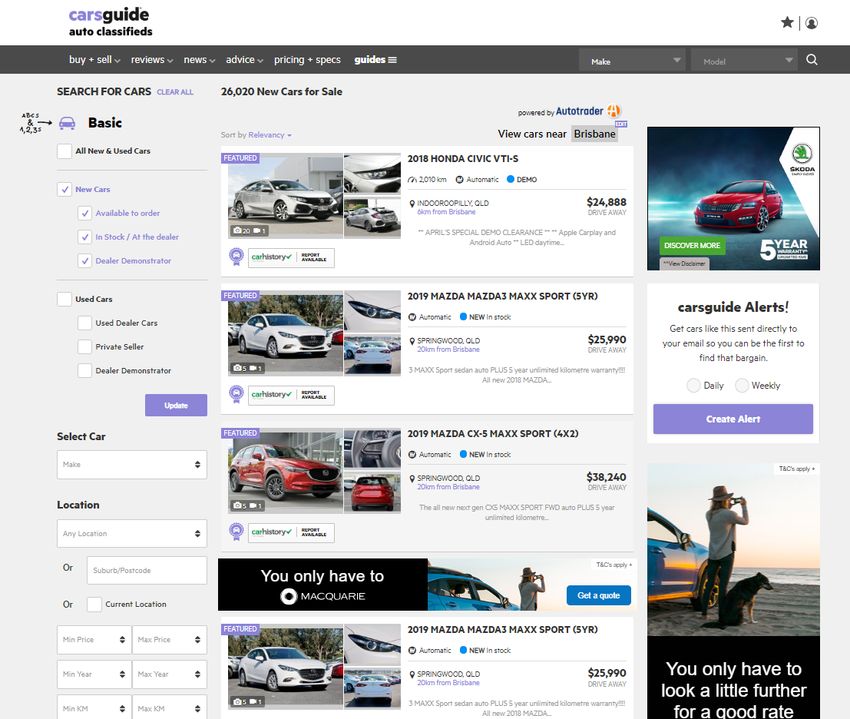Open the user account profile icon
The width and height of the screenshot is (850, 719).
(x=812, y=23)
